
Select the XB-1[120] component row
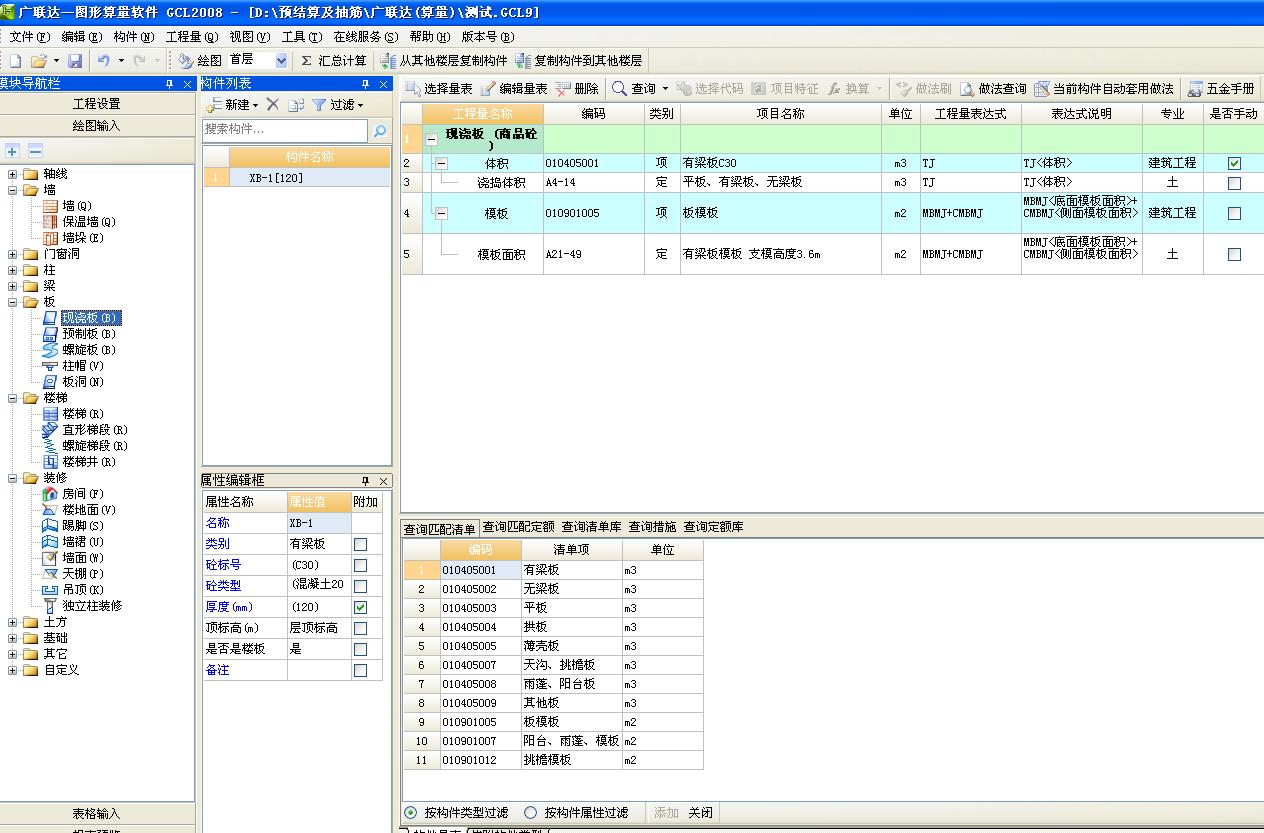[296, 178]
